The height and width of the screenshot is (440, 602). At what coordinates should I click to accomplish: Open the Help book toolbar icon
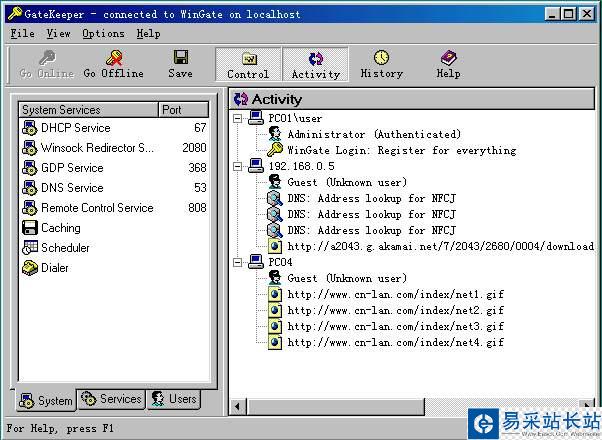448,58
